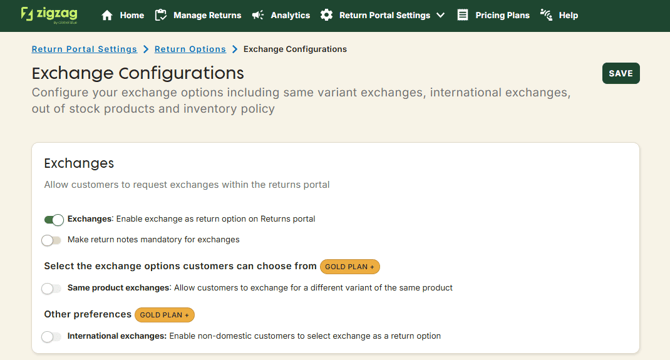The image size is (670, 360).
Task: Select Return Portal Settings menu label
Action: (385, 15)
